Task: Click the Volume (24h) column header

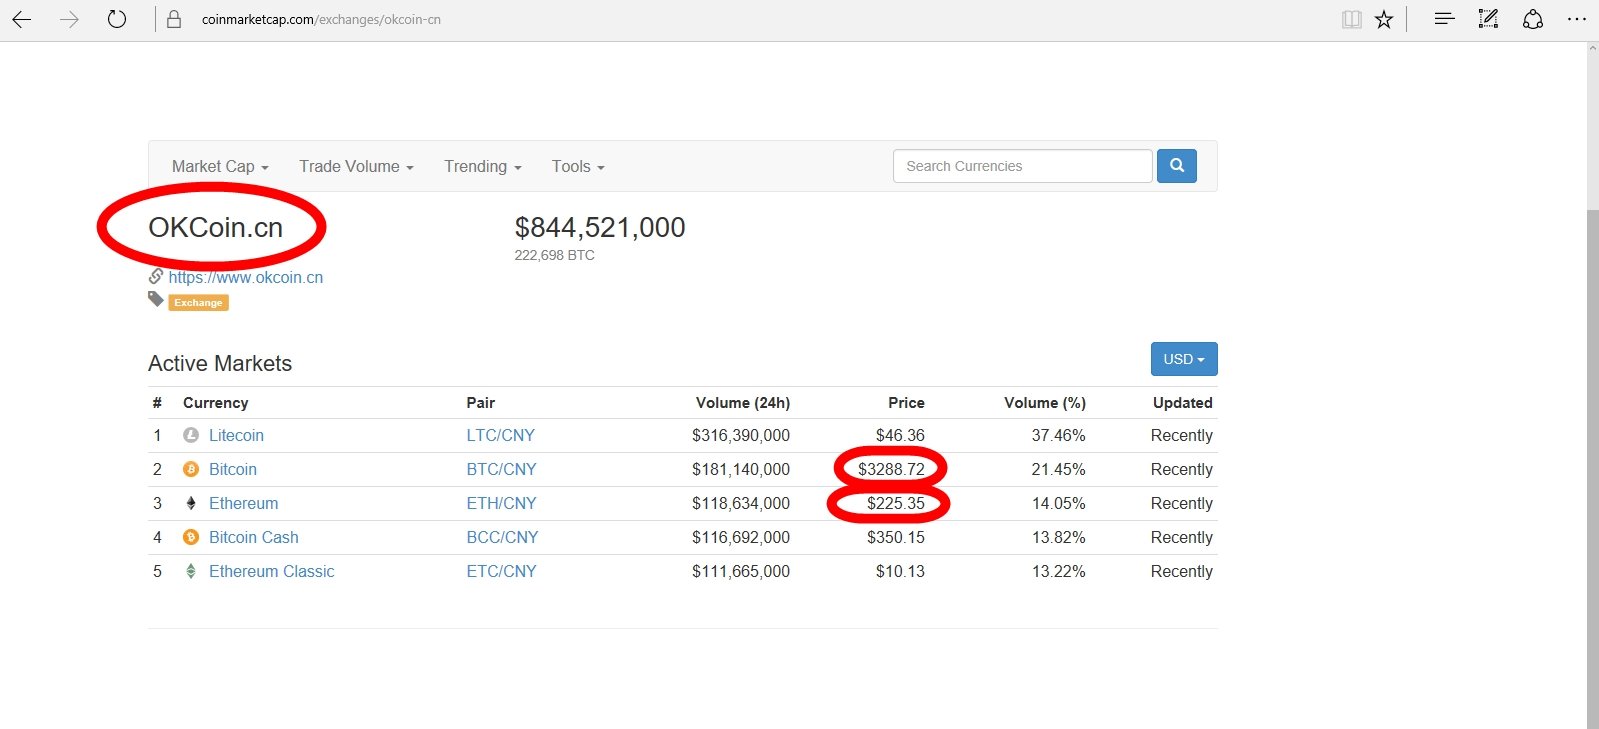Action: point(743,402)
